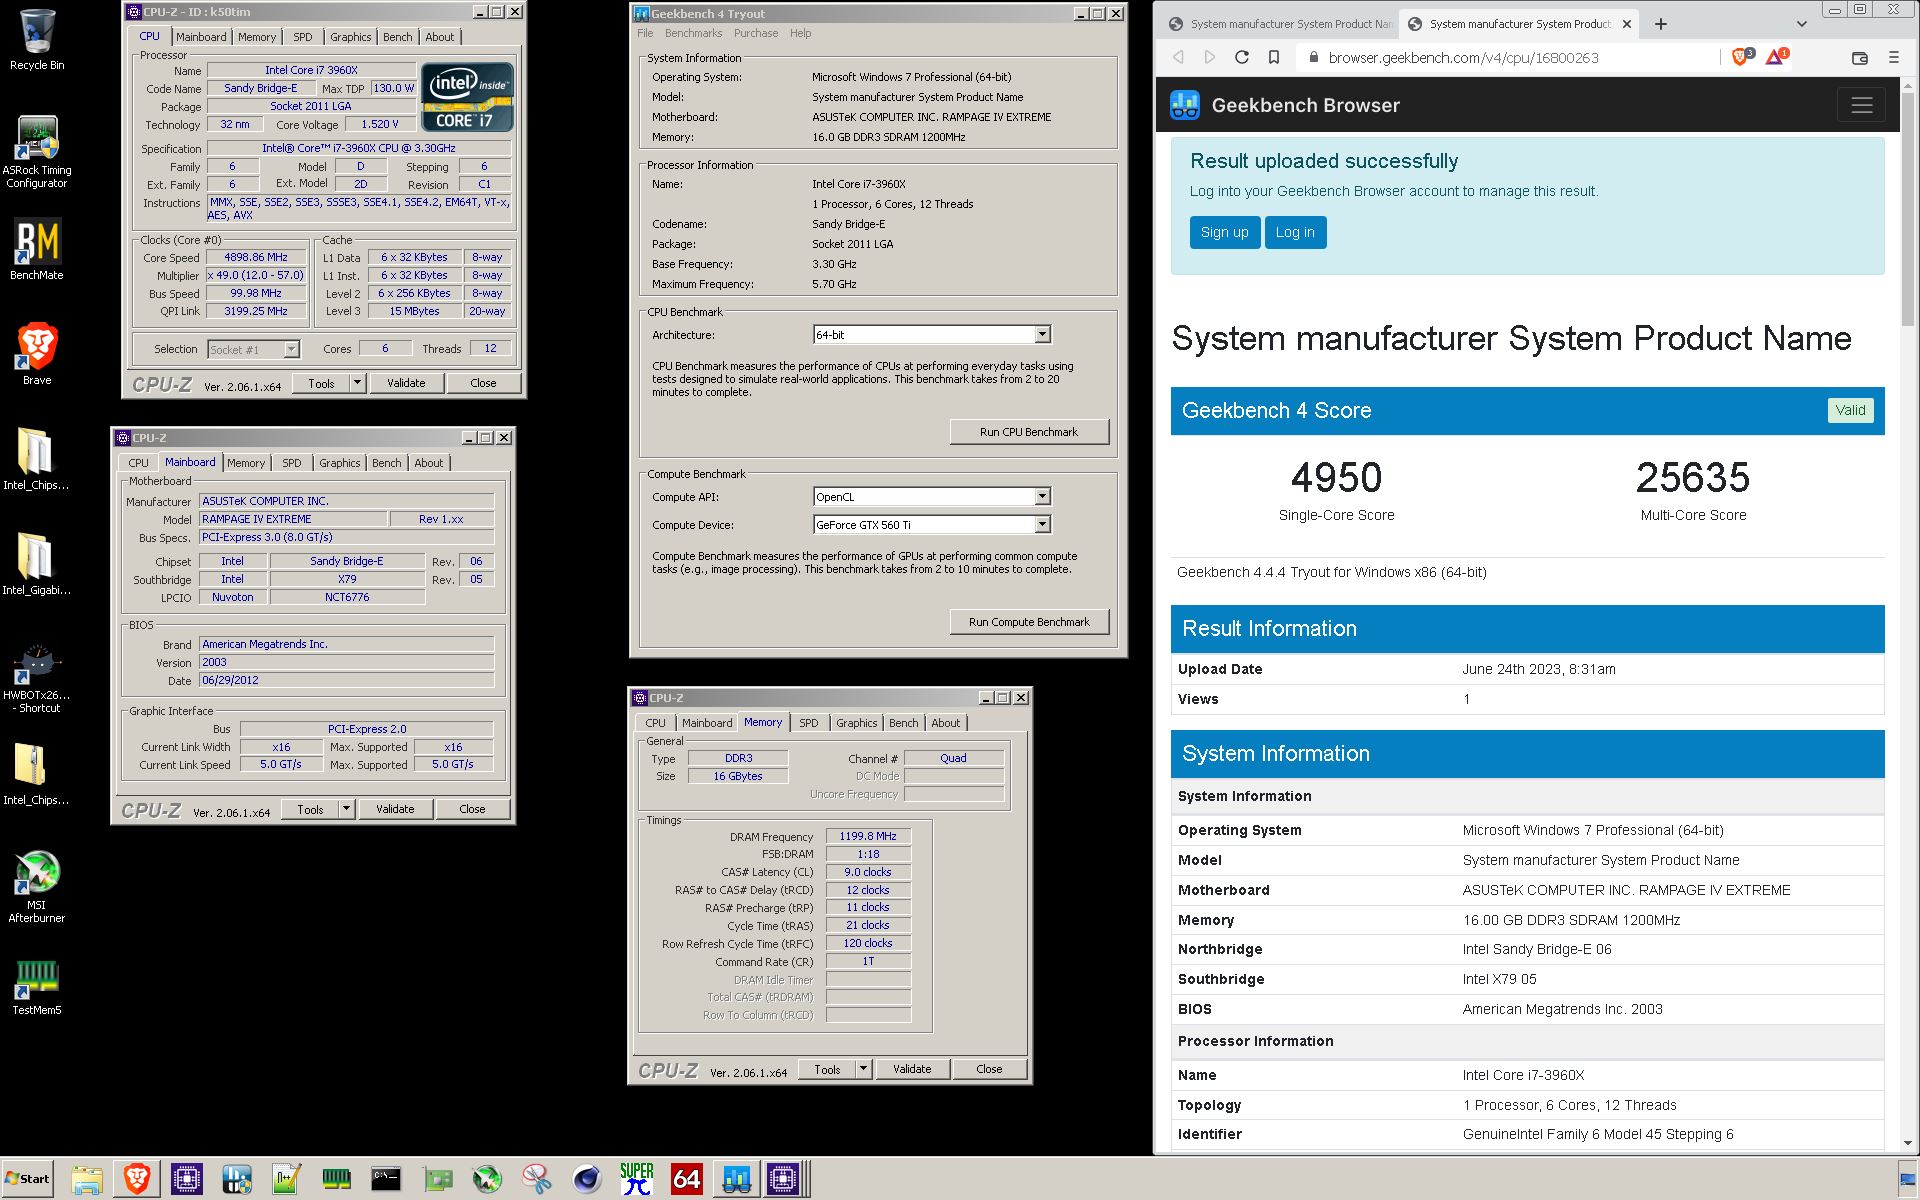The image size is (1920, 1200).
Task: Click the Log in button
Action: [1295, 232]
